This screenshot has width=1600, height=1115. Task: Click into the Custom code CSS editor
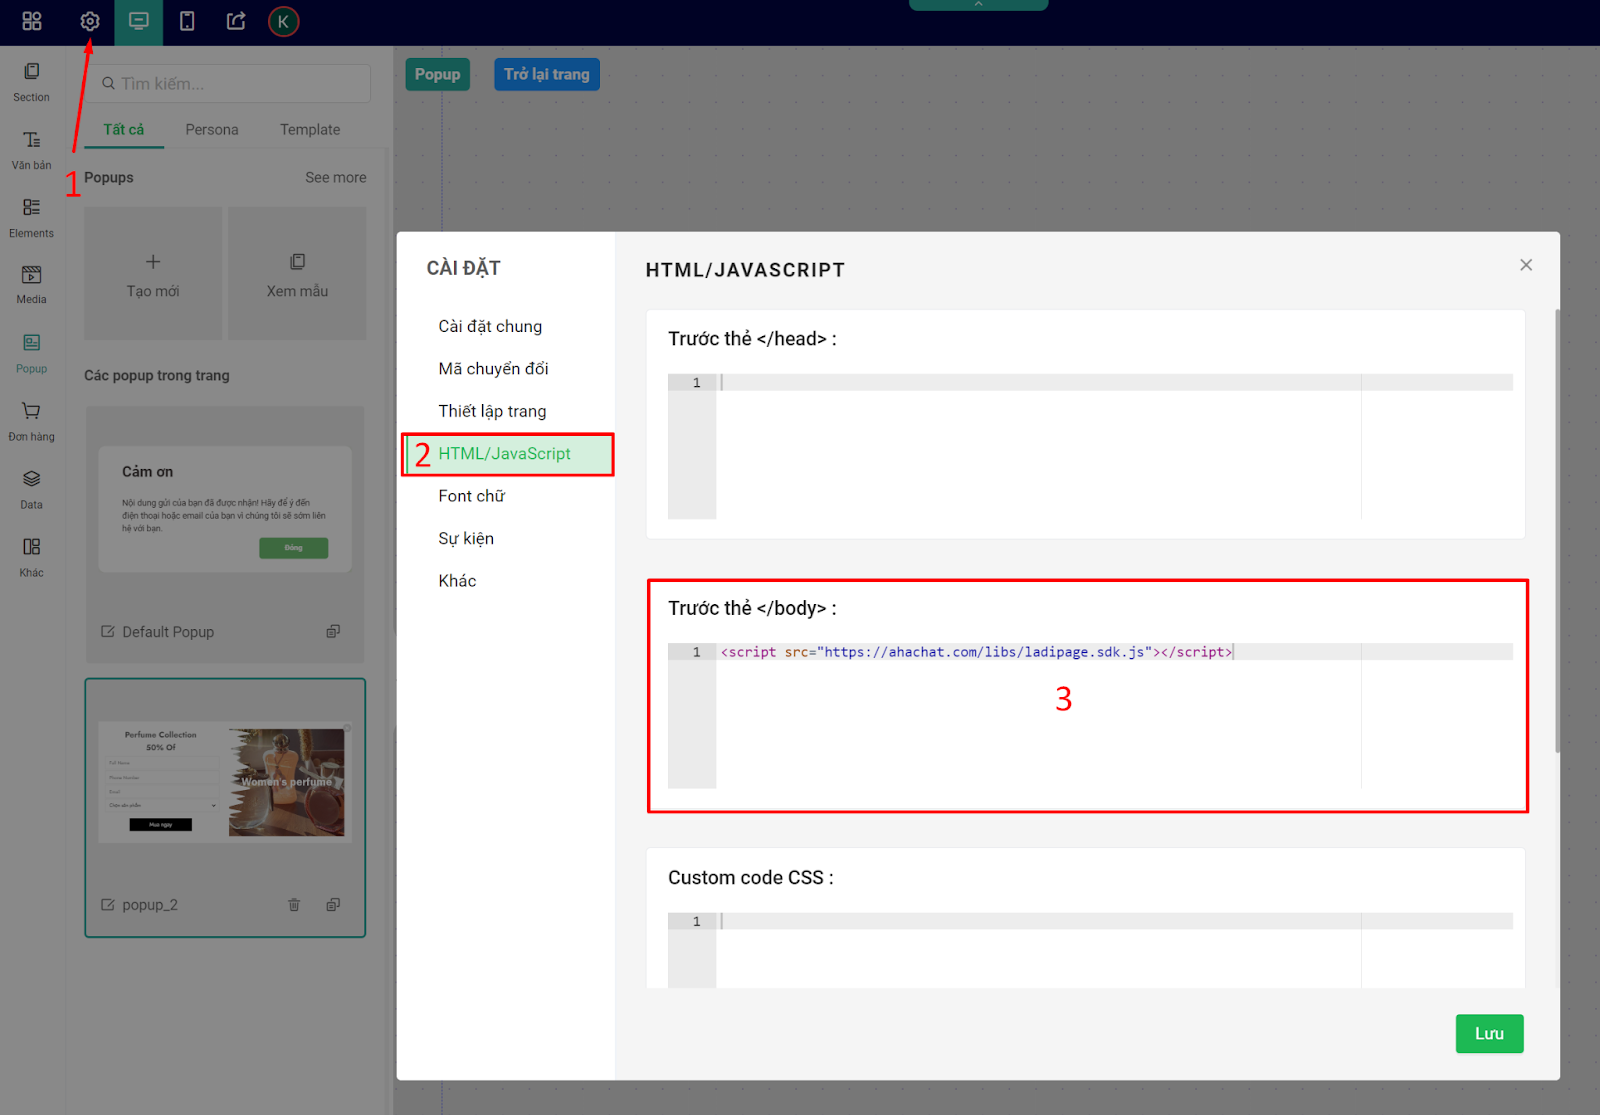click(x=1090, y=950)
